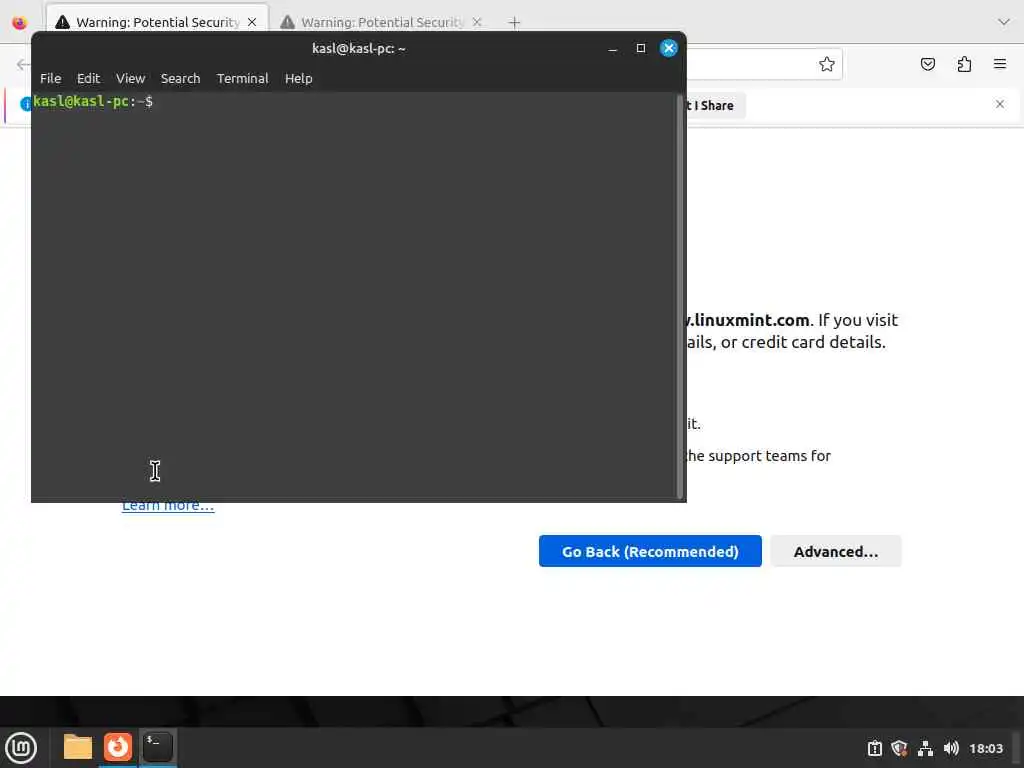Open the Terminal menu in menubar
The height and width of the screenshot is (768, 1024).
pos(242,78)
